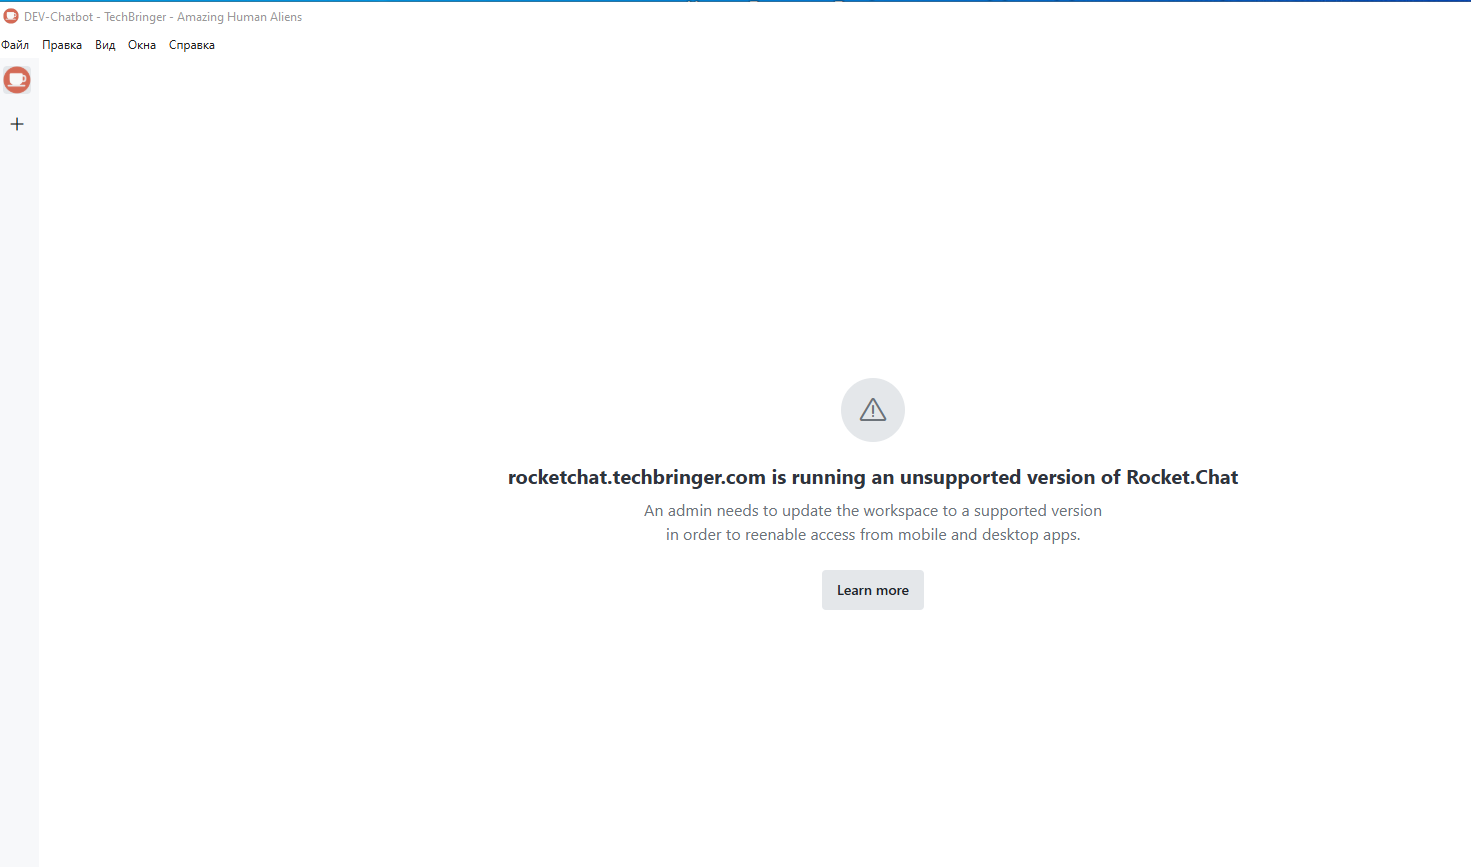1471x867 pixels.
Task: Select the Rocket.Chat workspace server icon in sidebar
Action: coord(17,80)
